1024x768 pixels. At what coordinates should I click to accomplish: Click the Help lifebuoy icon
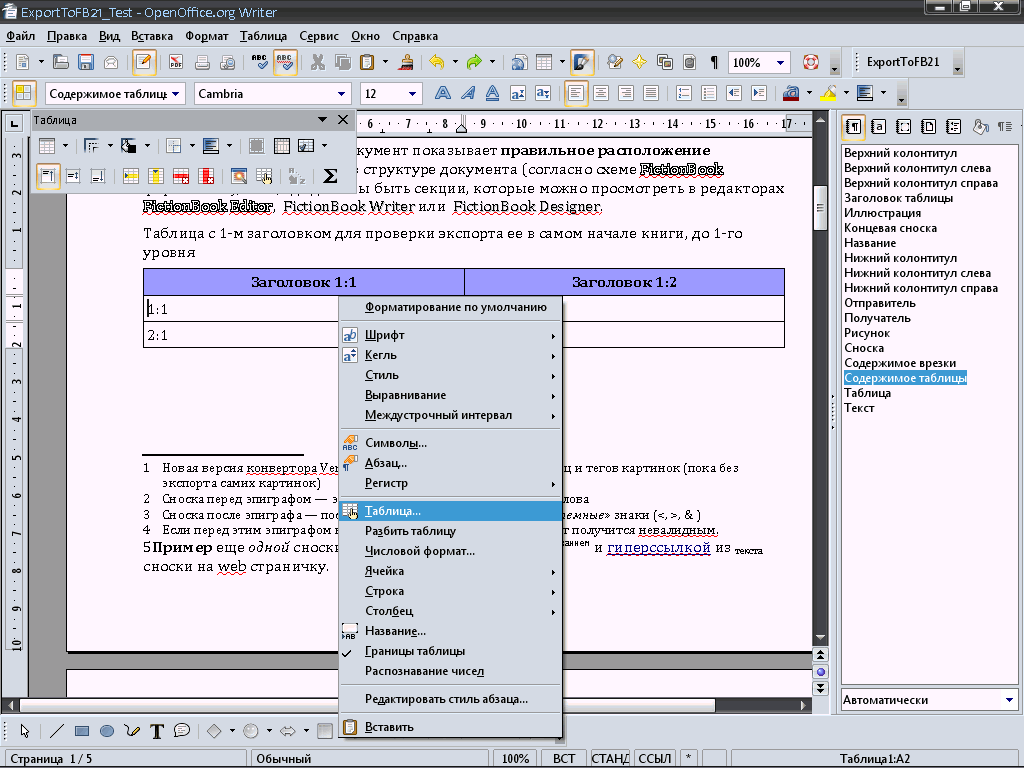point(810,62)
